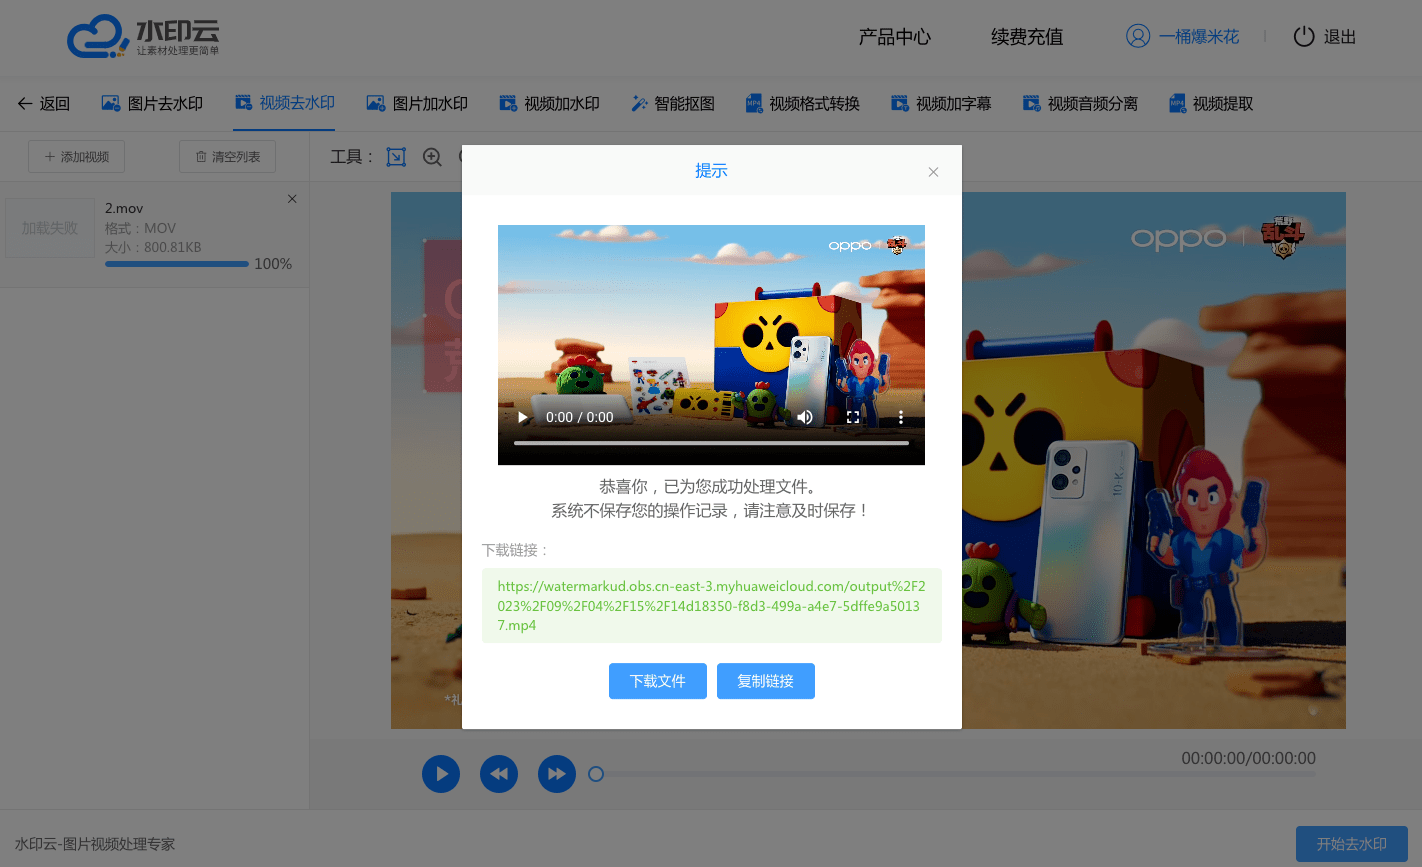Select the 视频去水印 tab
This screenshot has width=1422, height=867.
285,102
